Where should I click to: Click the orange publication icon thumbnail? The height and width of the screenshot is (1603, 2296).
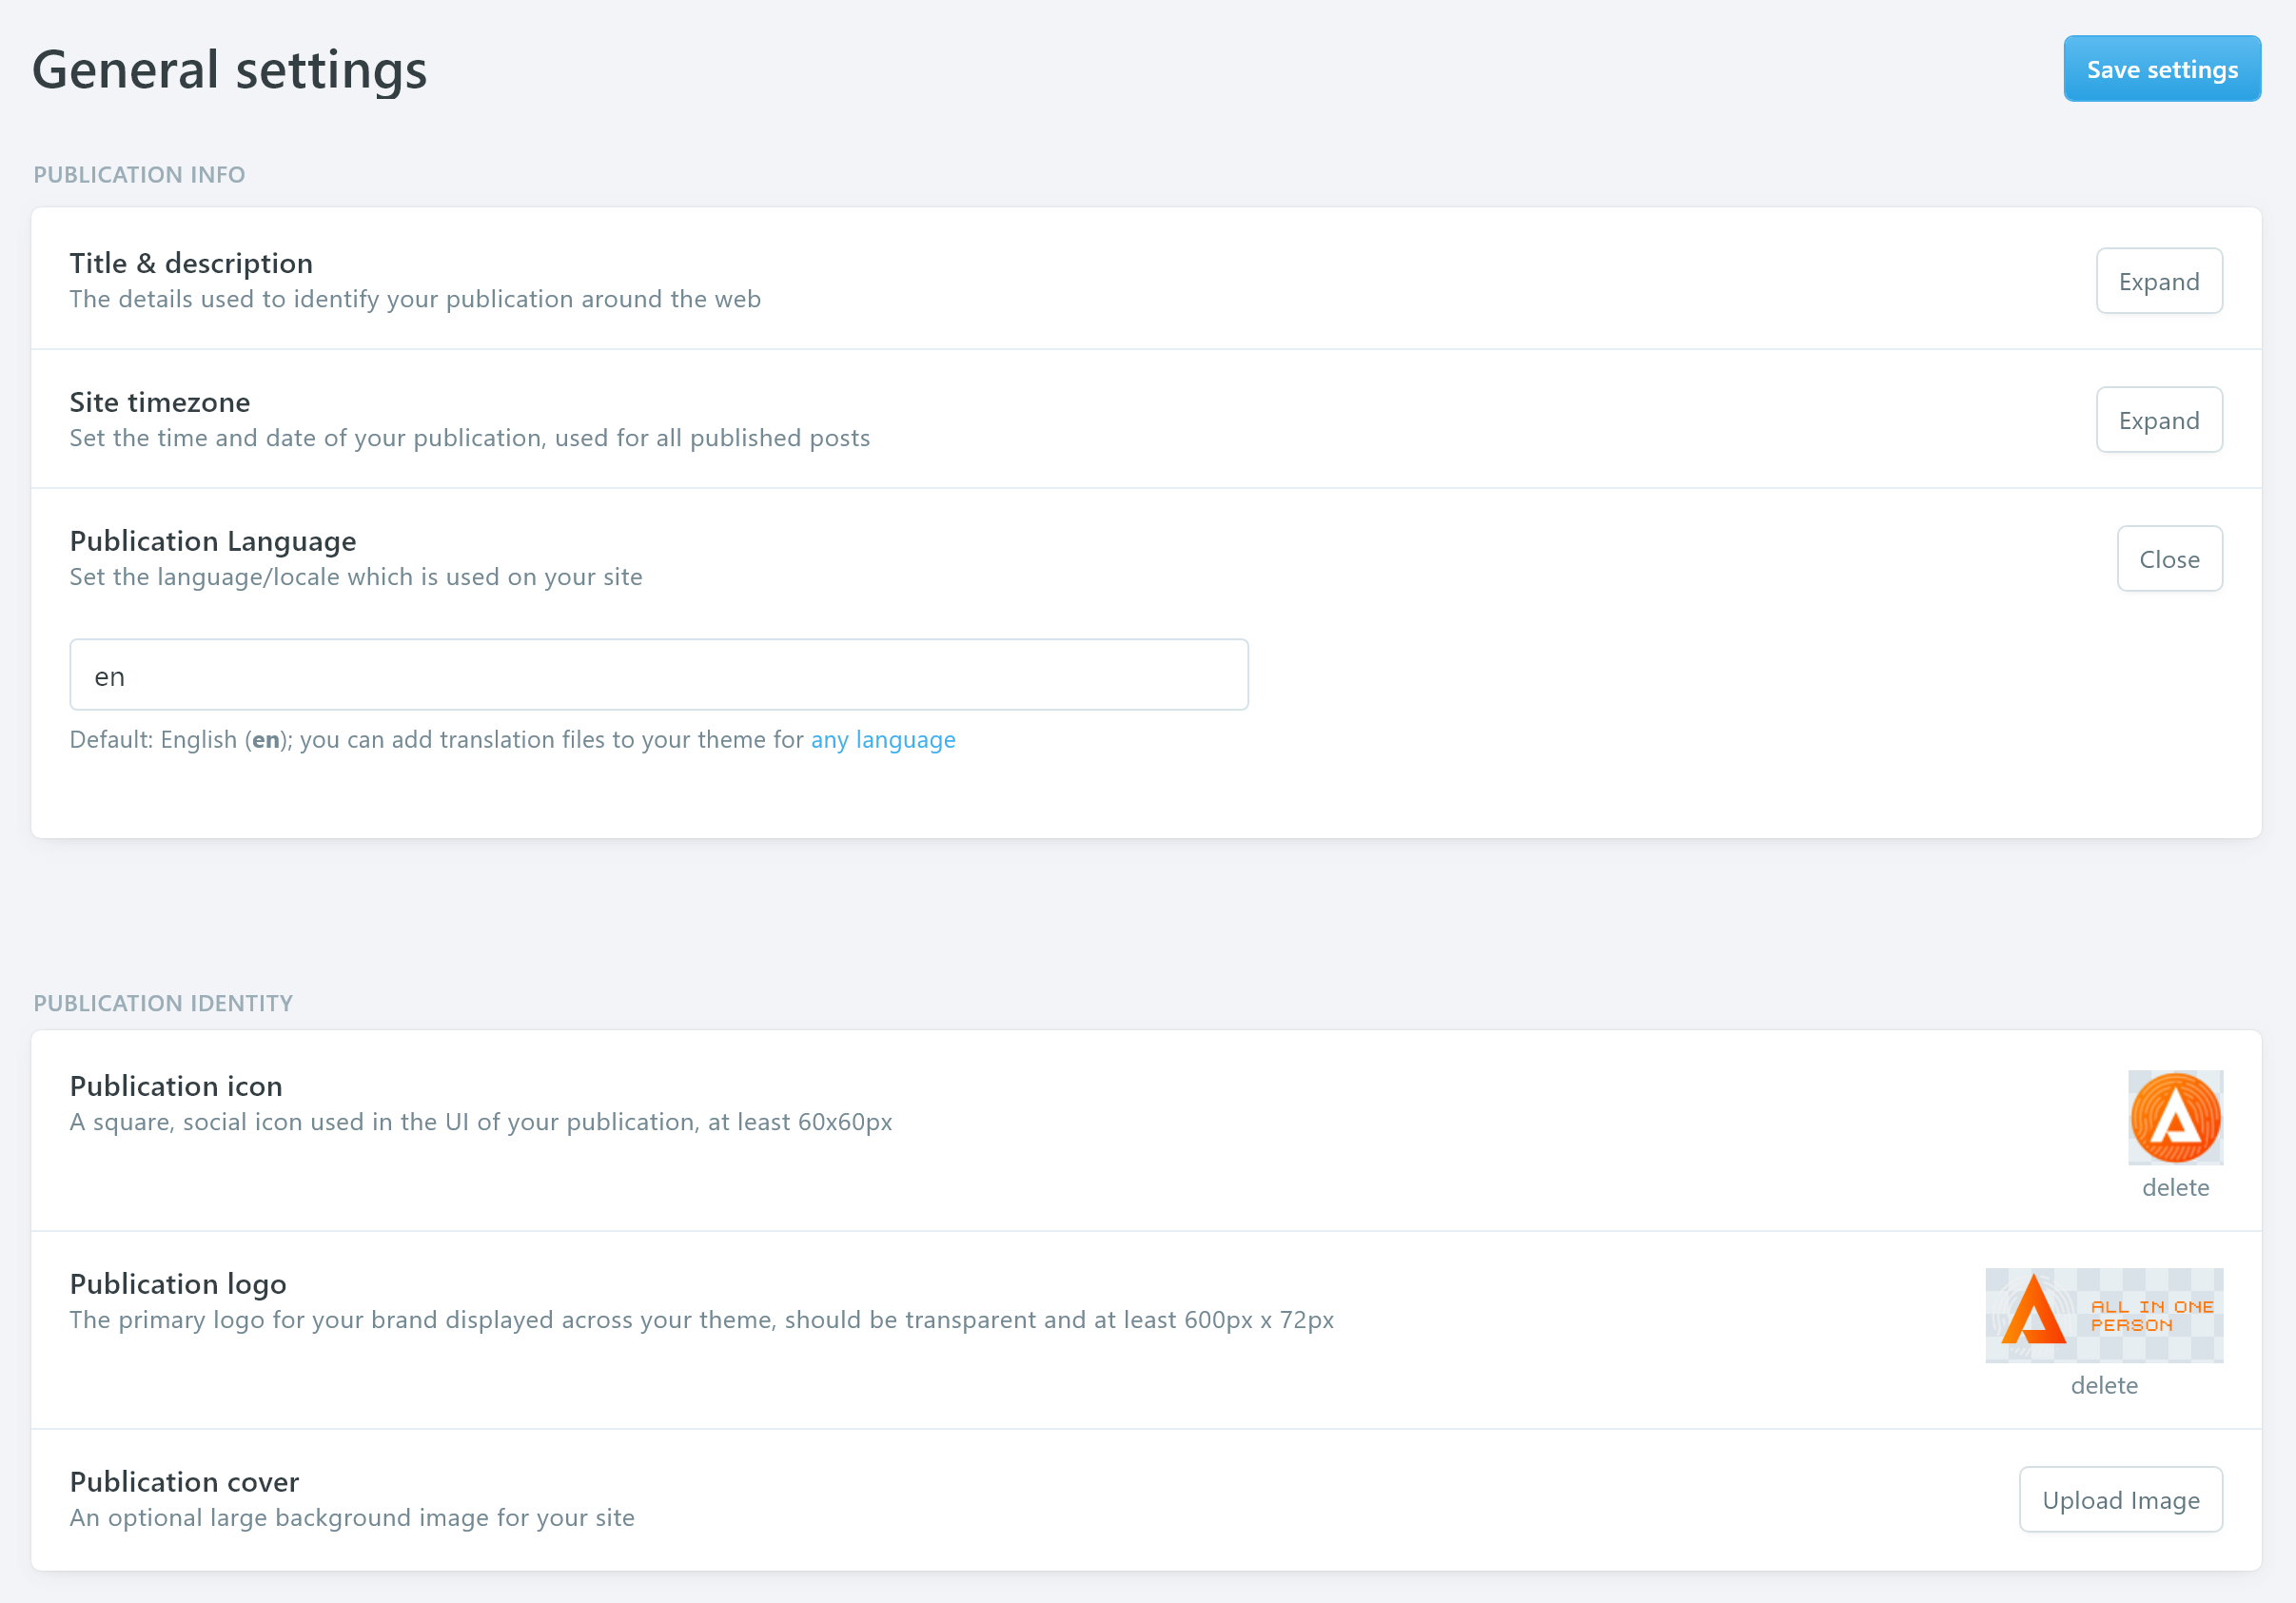coord(2174,1117)
